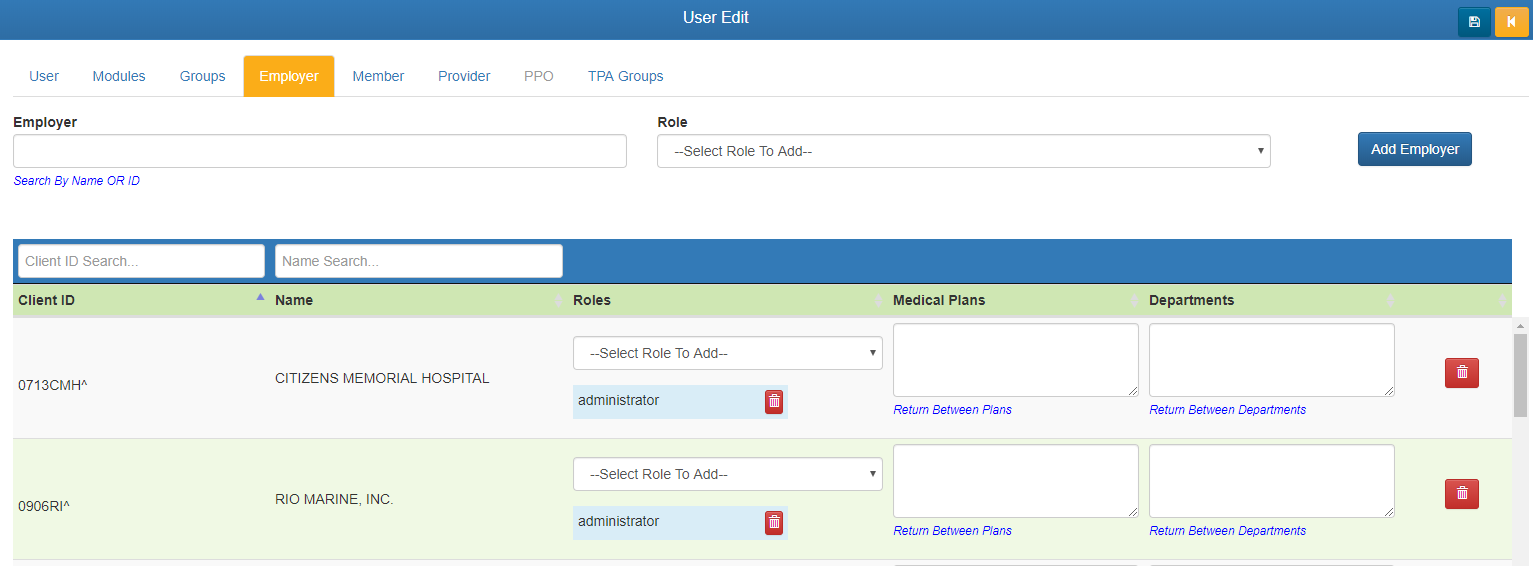The height and width of the screenshot is (566, 1533).
Task: Switch to the Modules tab
Action: point(119,76)
